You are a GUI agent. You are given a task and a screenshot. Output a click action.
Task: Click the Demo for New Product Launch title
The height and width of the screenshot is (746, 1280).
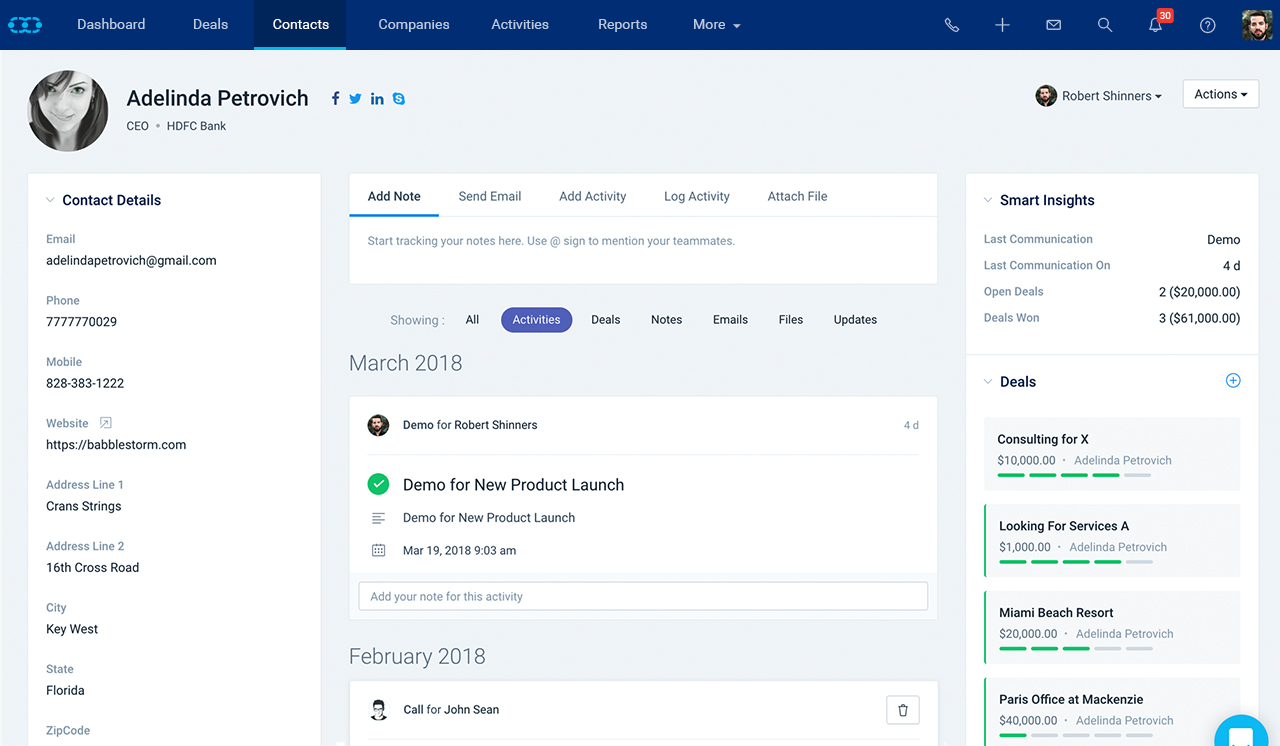[x=513, y=485]
